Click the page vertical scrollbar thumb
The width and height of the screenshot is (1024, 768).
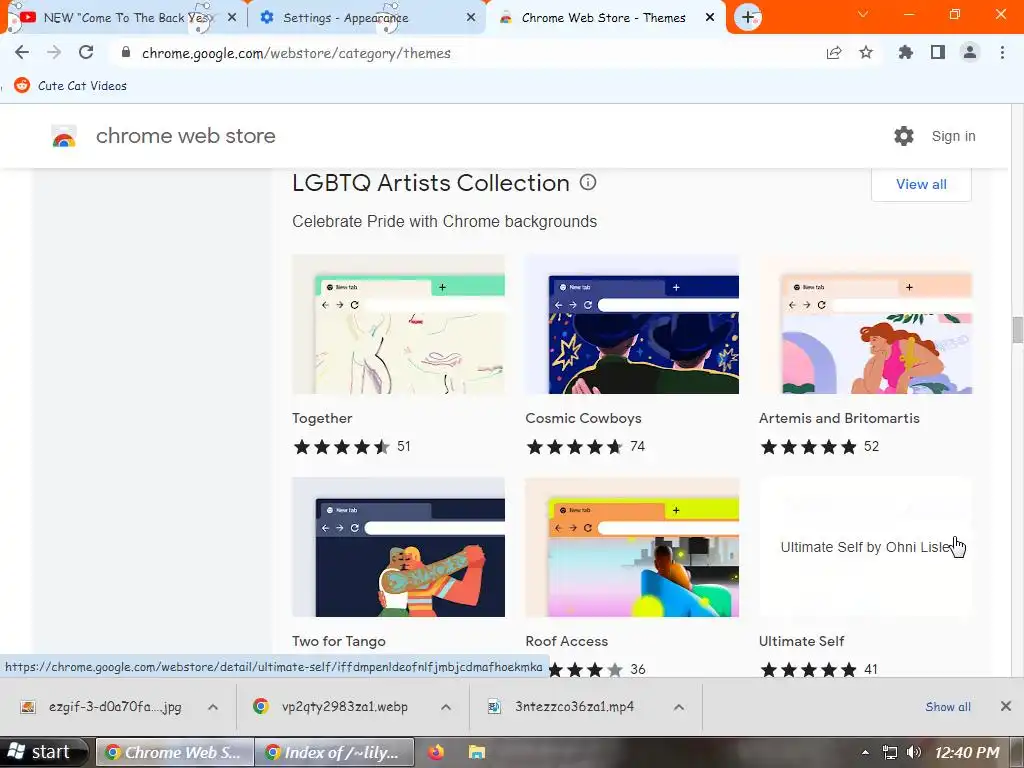1017,329
